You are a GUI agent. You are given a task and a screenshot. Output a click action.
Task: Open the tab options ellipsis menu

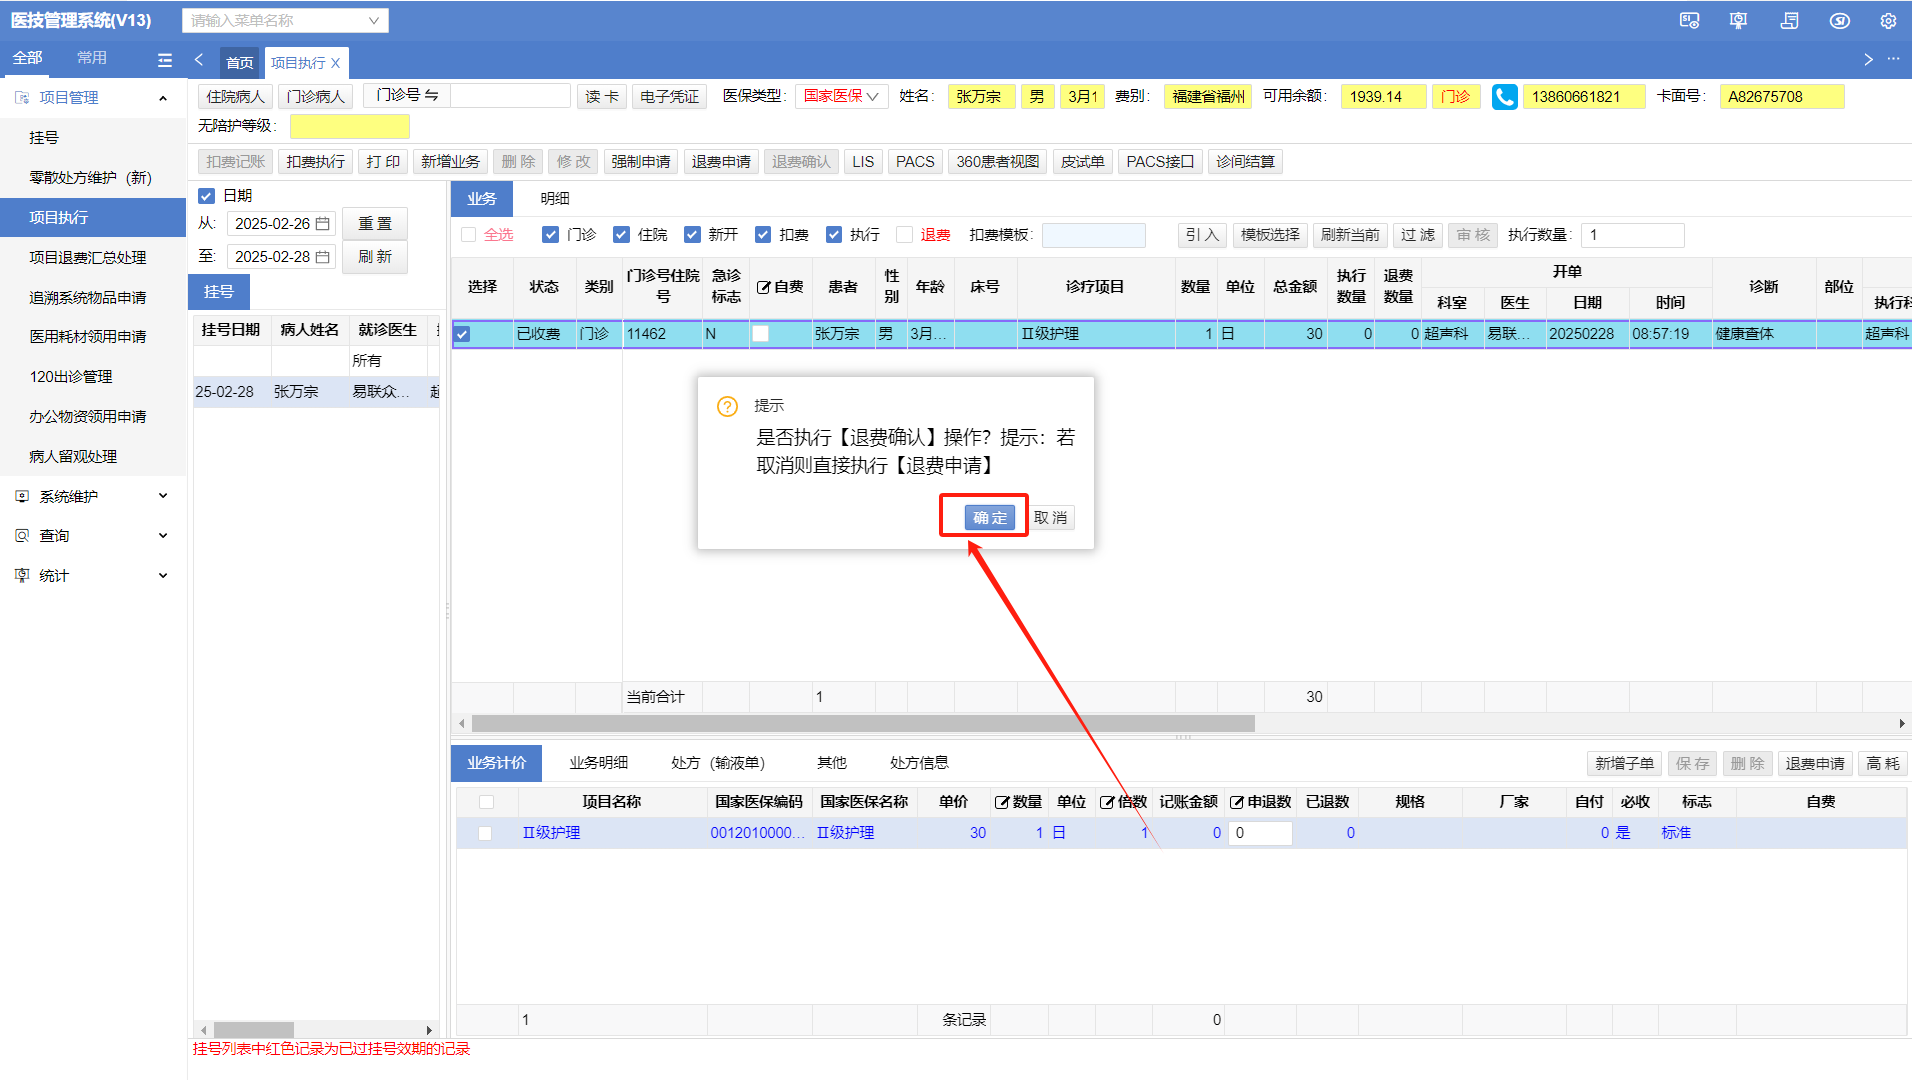[1893, 60]
